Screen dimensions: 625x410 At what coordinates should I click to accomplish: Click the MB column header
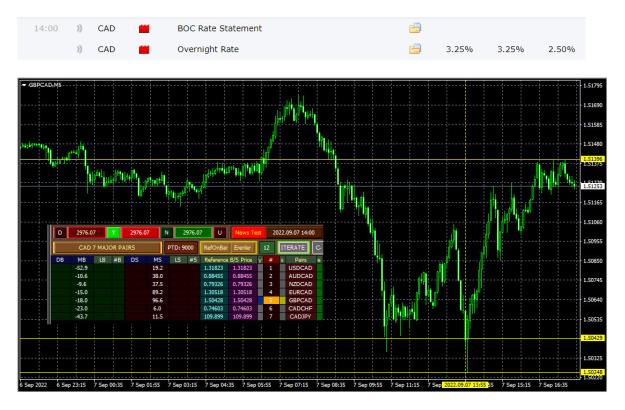coord(82,260)
